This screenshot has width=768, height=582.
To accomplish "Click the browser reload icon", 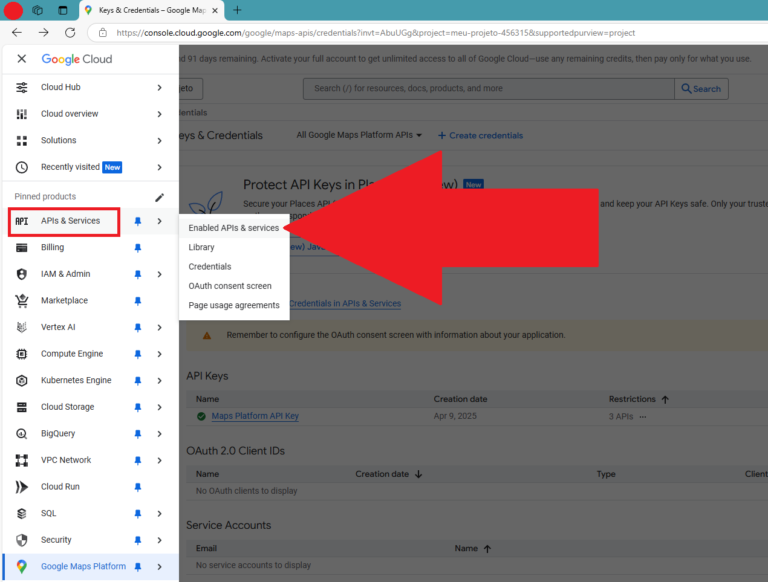I will (x=70, y=32).
